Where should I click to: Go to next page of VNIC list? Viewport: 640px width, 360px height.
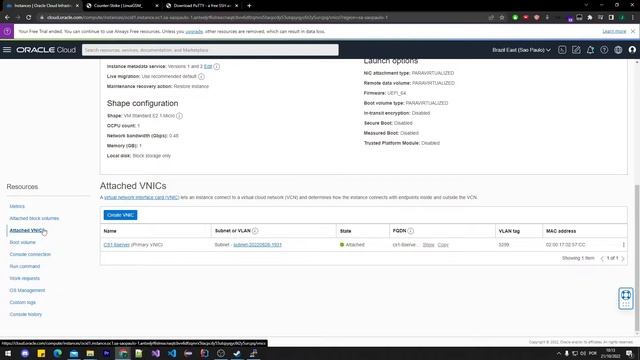(x=623, y=258)
